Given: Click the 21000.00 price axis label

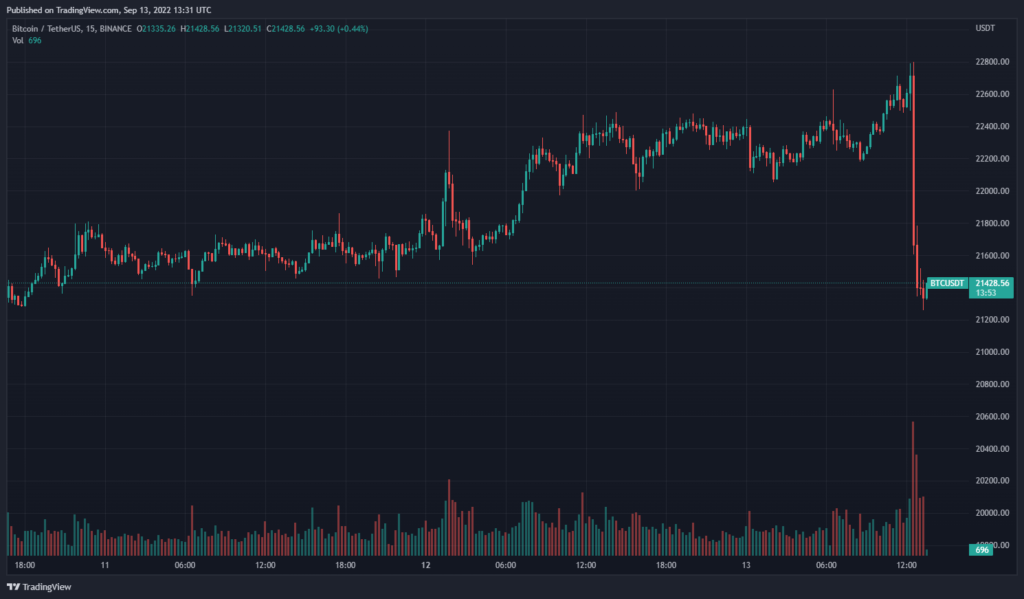Looking at the screenshot, I should click(x=991, y=352).
